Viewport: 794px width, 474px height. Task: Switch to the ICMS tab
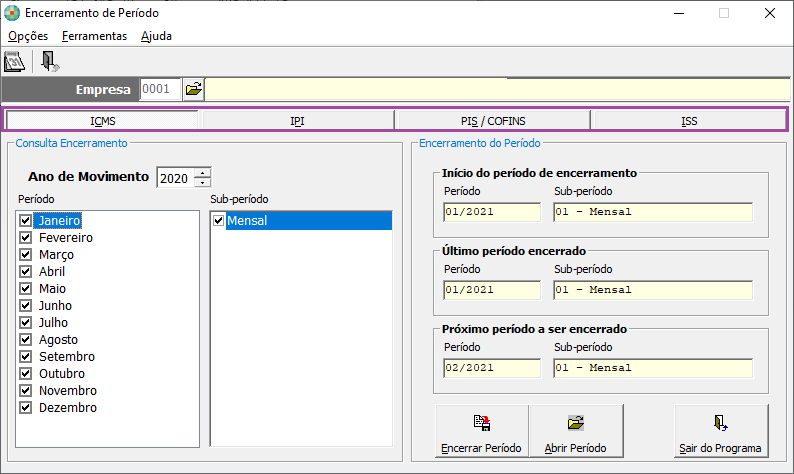click(x=102, y=121)
